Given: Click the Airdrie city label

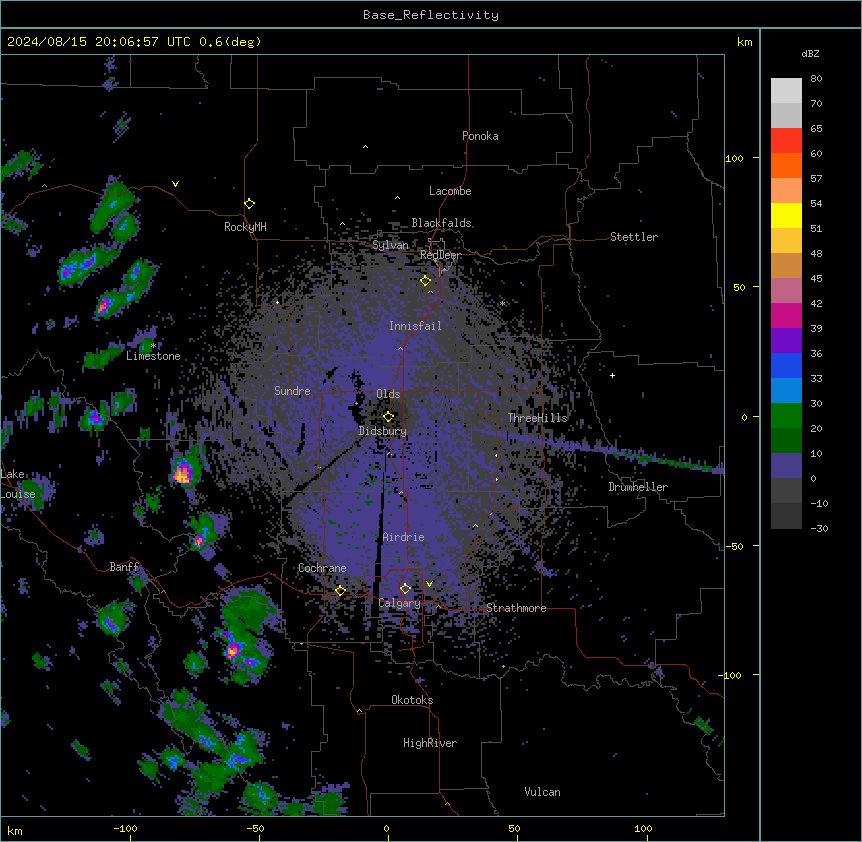Looking at the screenshot, I should (404, 537).
